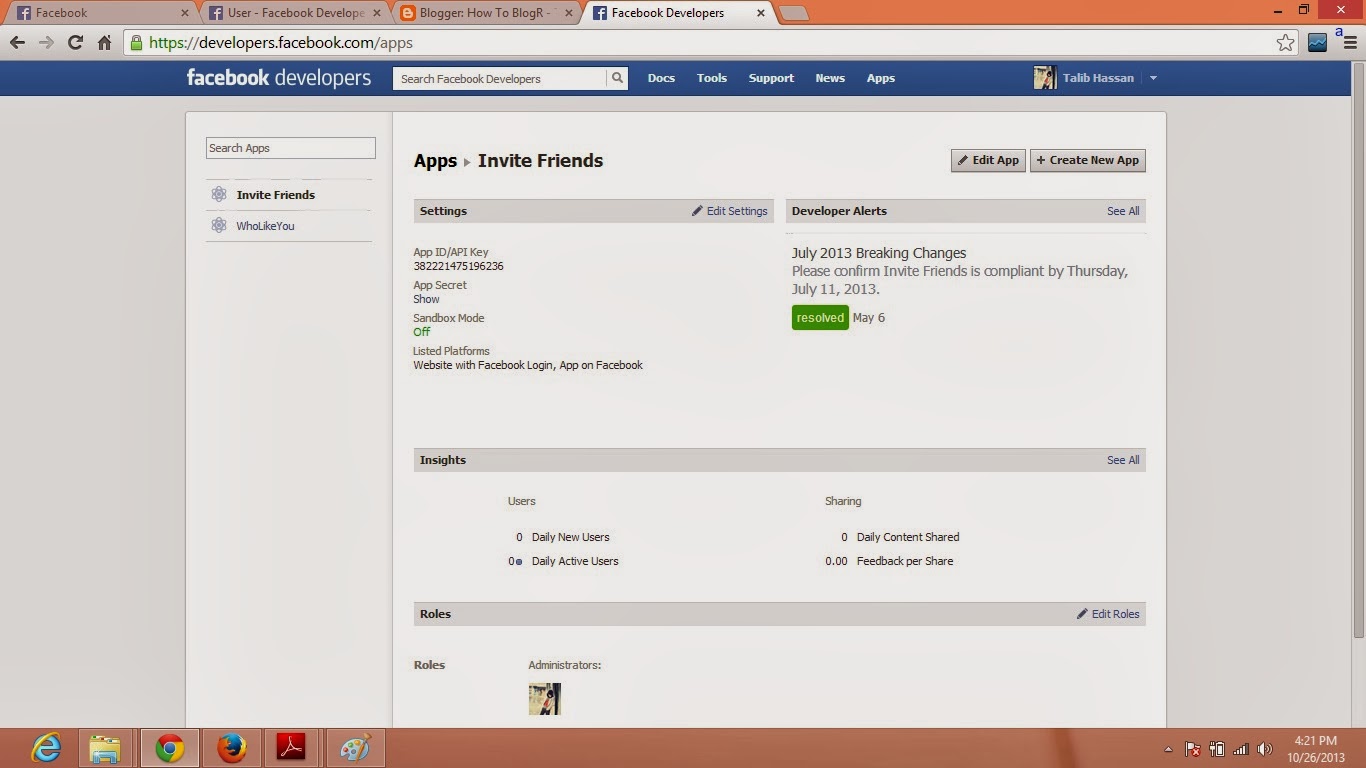Click the vertical page scrollbar
The image size is (1366, 768).
click(x=1358, y=350)
